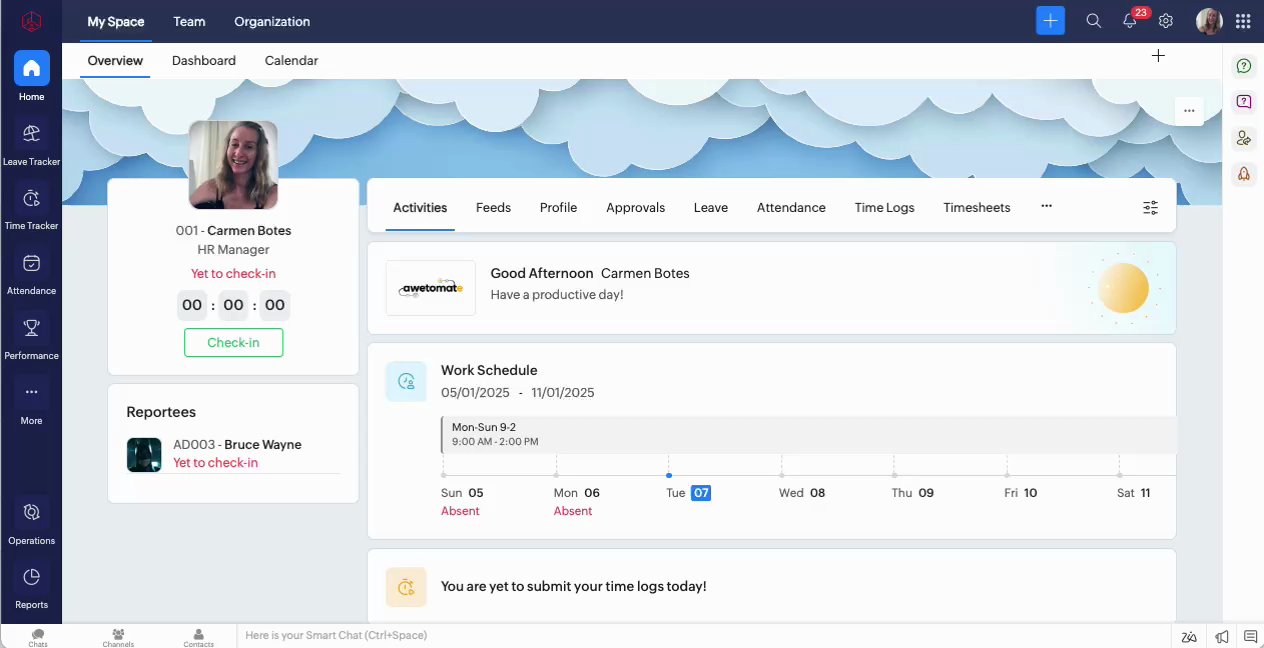Open the Profile tab
This screenshot has height=648, width=1264.
558,207
